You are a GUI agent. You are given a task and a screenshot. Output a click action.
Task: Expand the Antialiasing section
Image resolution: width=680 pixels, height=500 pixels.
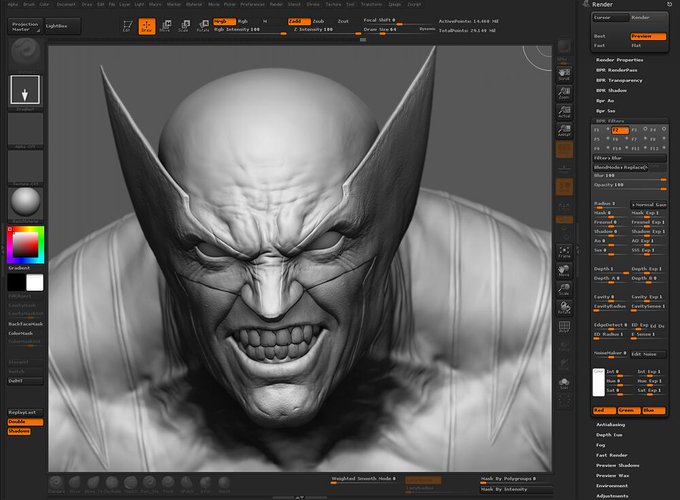[610, 425]
